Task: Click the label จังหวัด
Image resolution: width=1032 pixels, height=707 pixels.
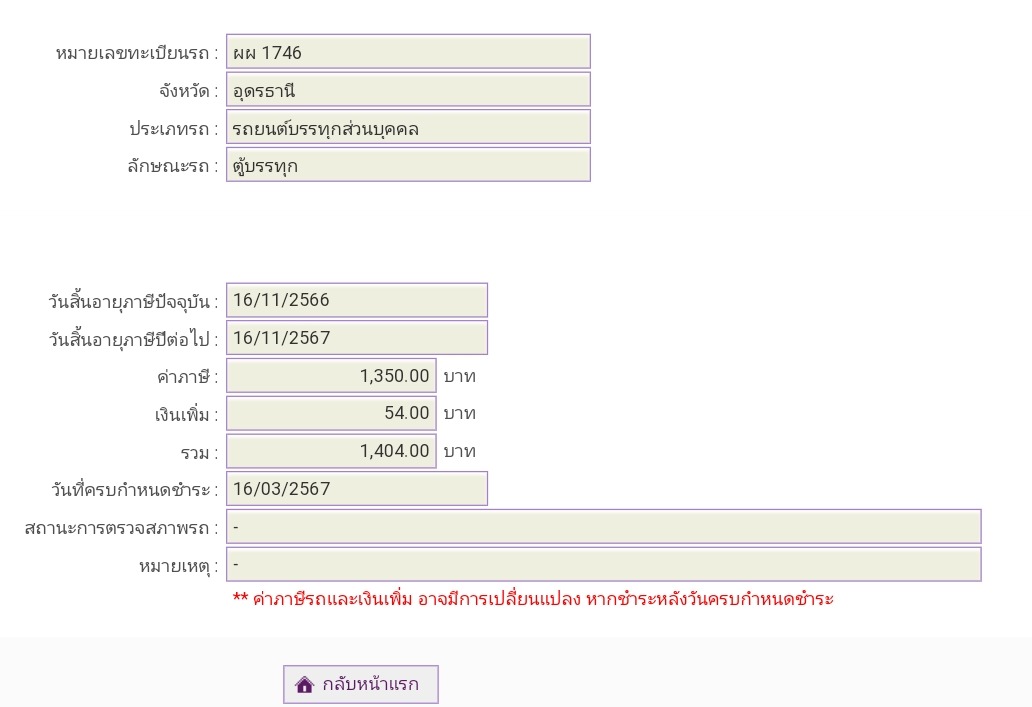Action: [188, 92]
